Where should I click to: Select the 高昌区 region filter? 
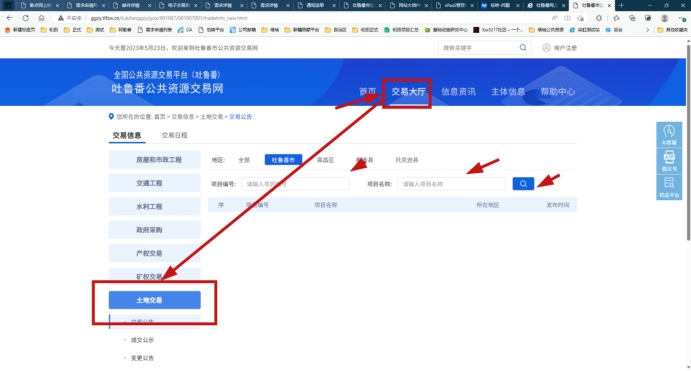tap(325, 160)
